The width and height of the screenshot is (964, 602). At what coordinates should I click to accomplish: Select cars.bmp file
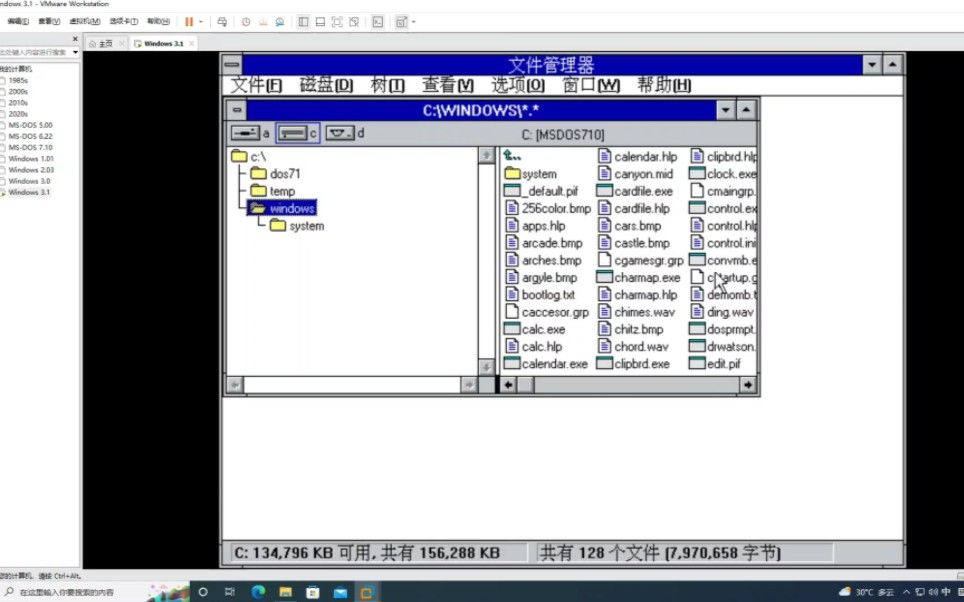630,226
